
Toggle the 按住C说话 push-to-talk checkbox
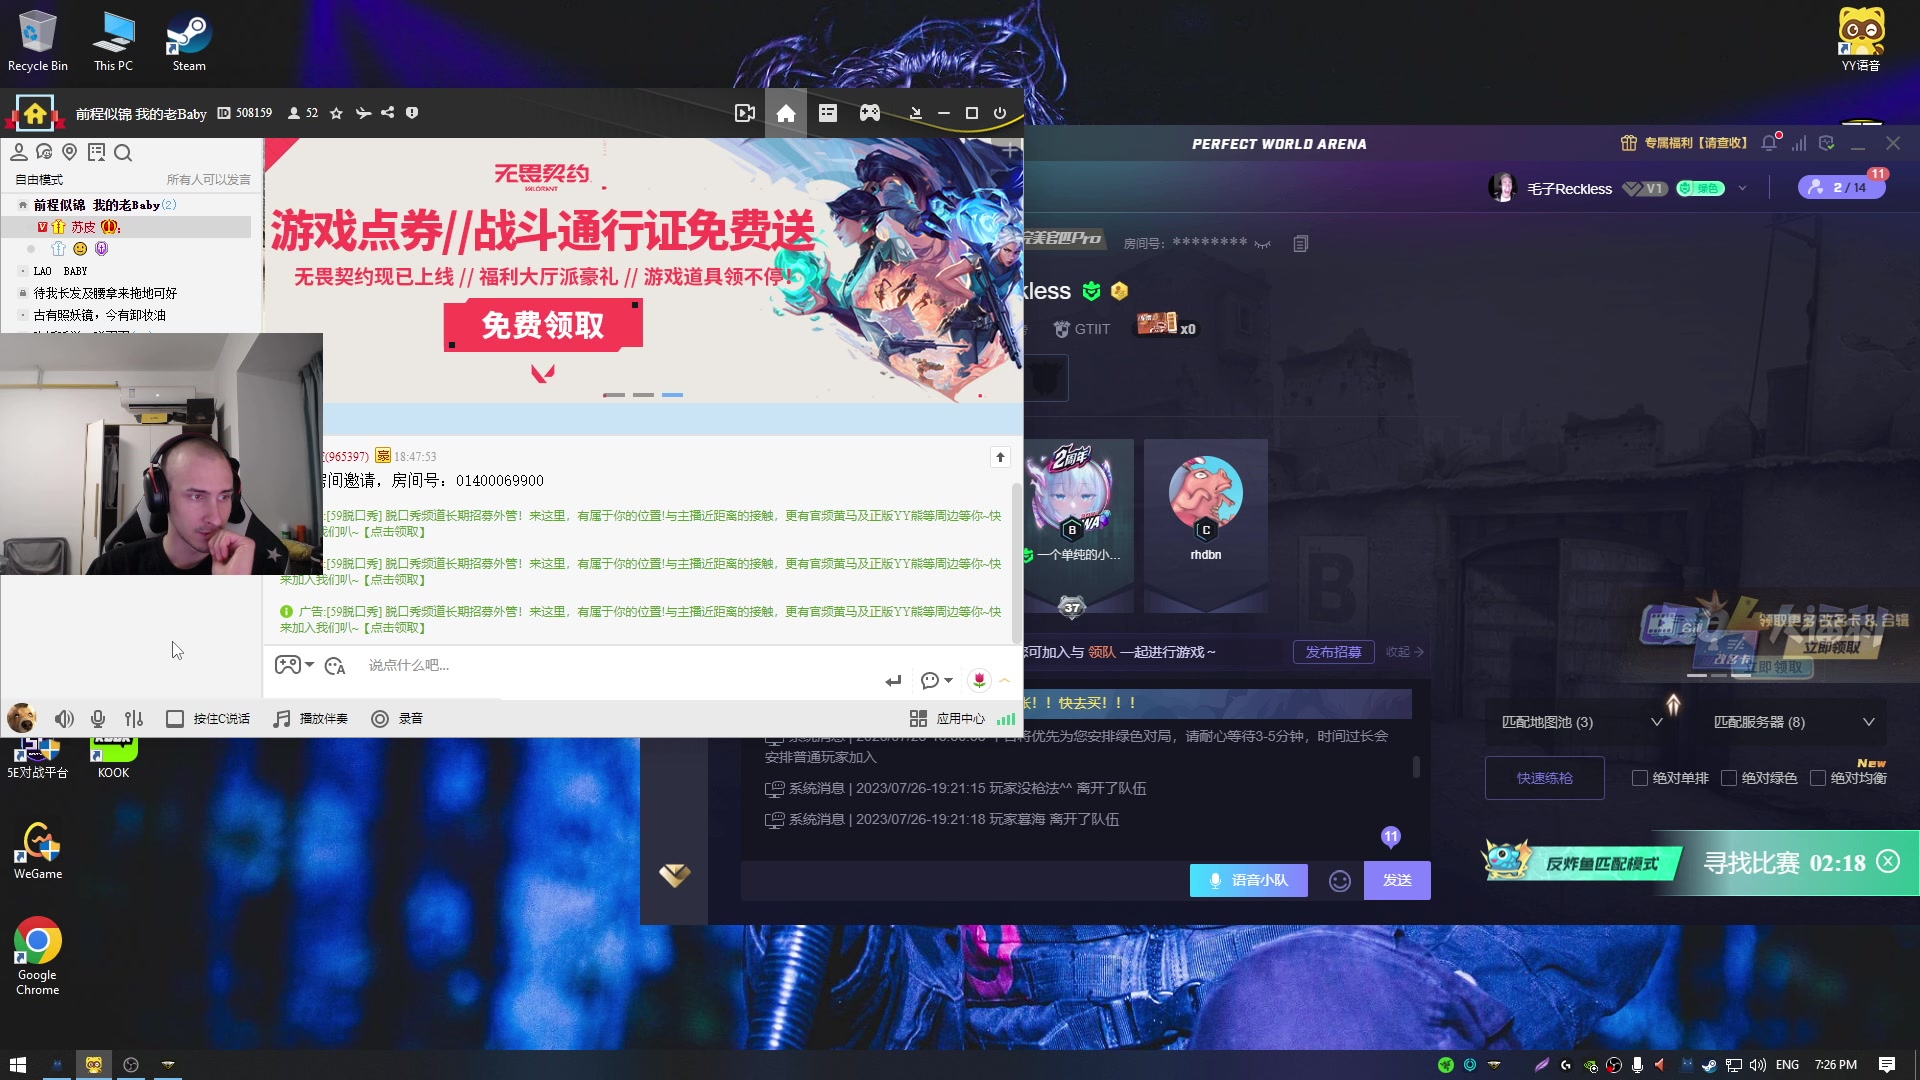pyautogui.click(x=175, y=719)
